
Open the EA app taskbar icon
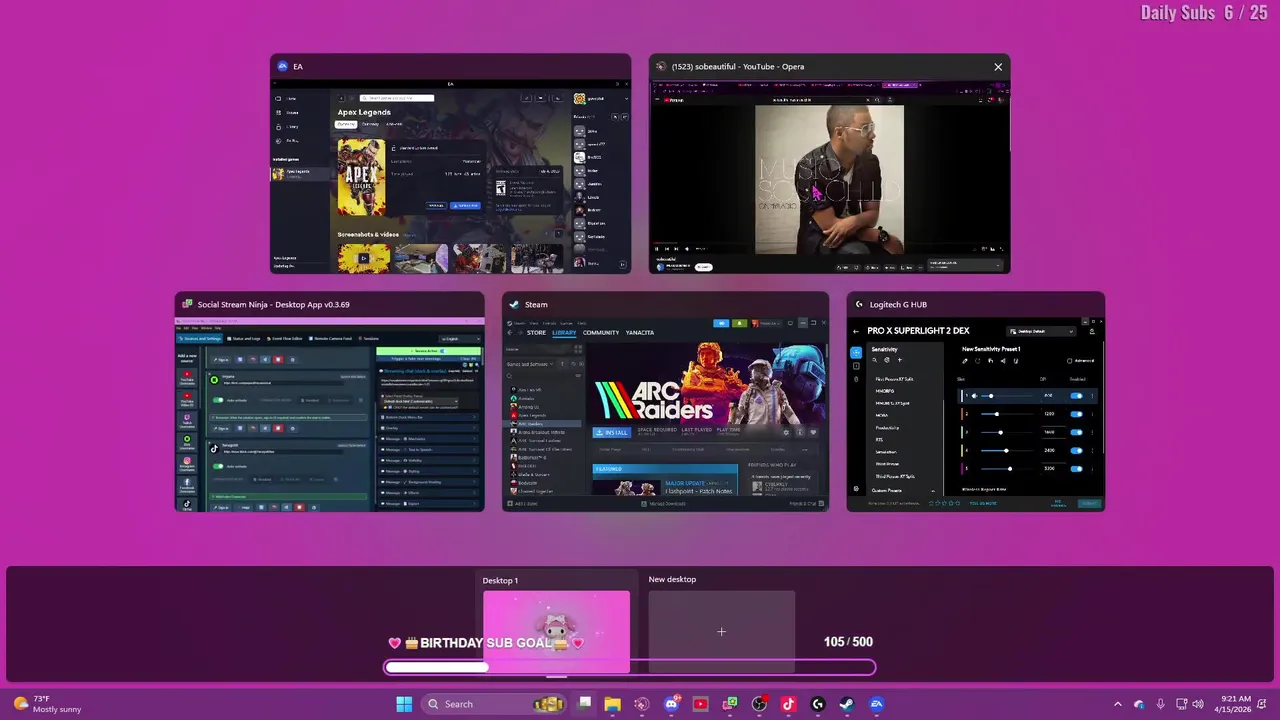coord(876,704)
